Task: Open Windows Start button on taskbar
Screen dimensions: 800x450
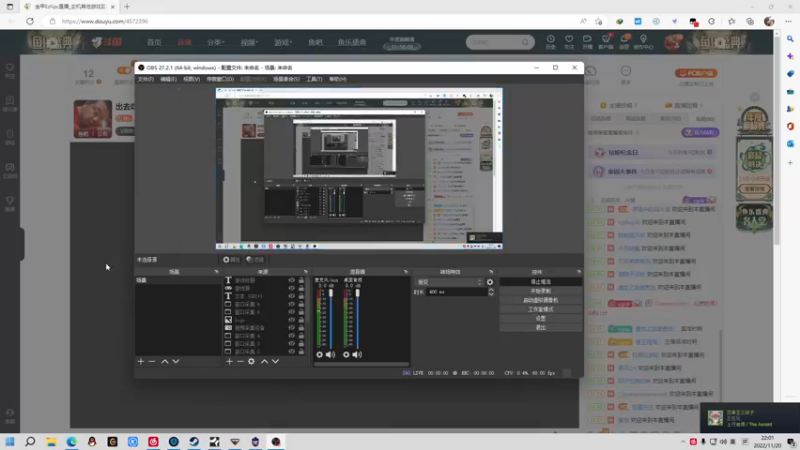Action: click(10, 441)
